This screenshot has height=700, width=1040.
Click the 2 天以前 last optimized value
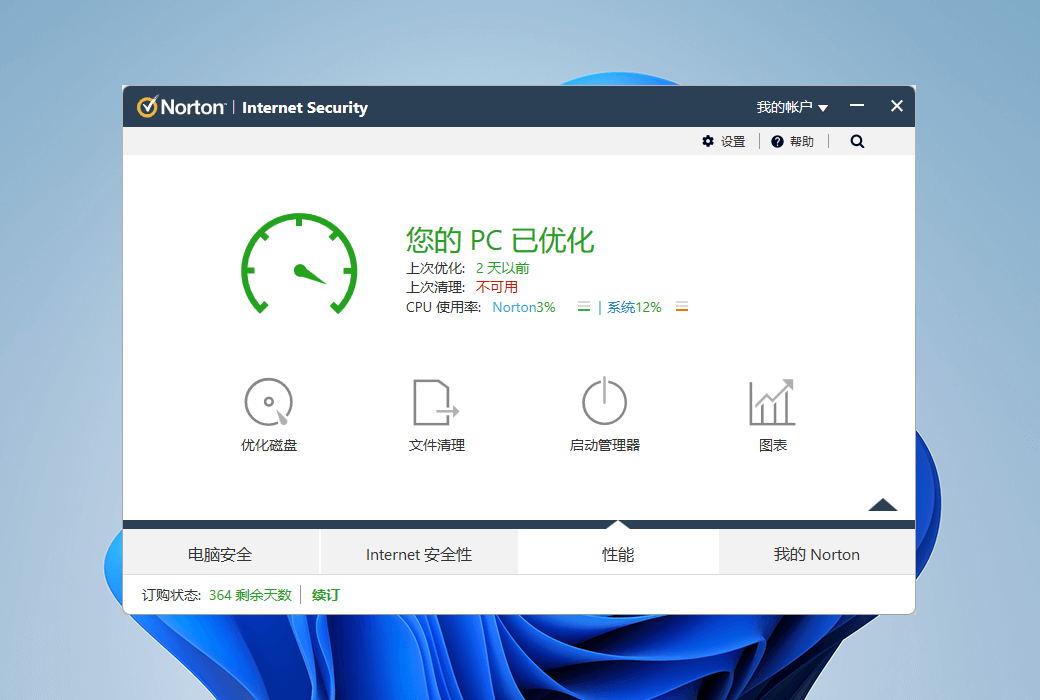pos(503,268)
